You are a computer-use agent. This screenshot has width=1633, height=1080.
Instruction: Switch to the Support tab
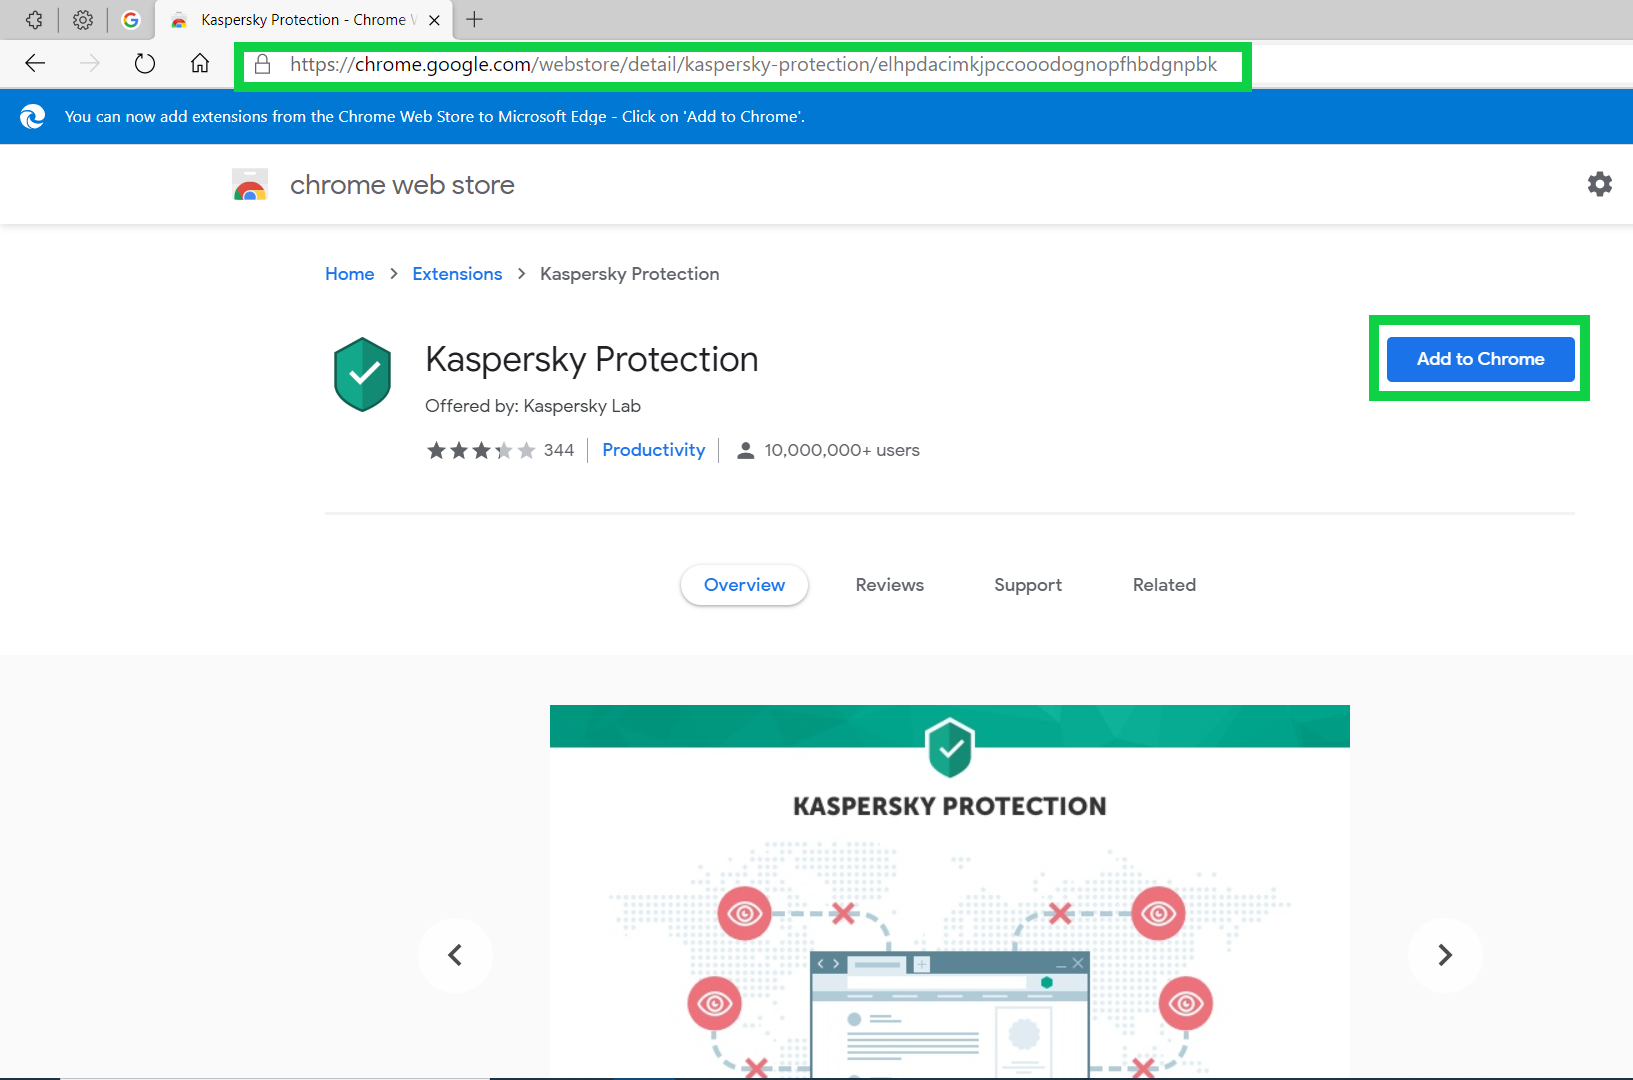click(1028, 585)
